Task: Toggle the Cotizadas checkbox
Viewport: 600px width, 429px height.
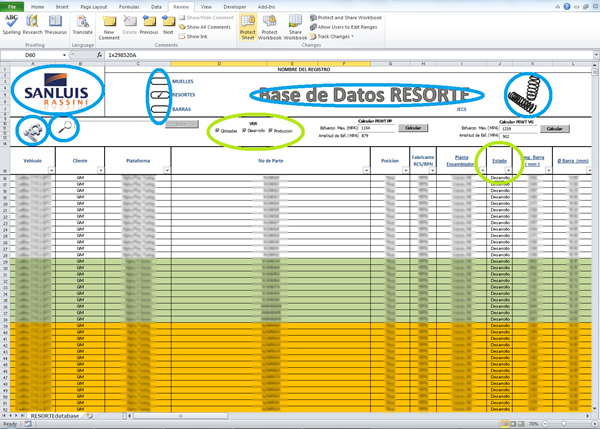Action: tap(217, 131)
